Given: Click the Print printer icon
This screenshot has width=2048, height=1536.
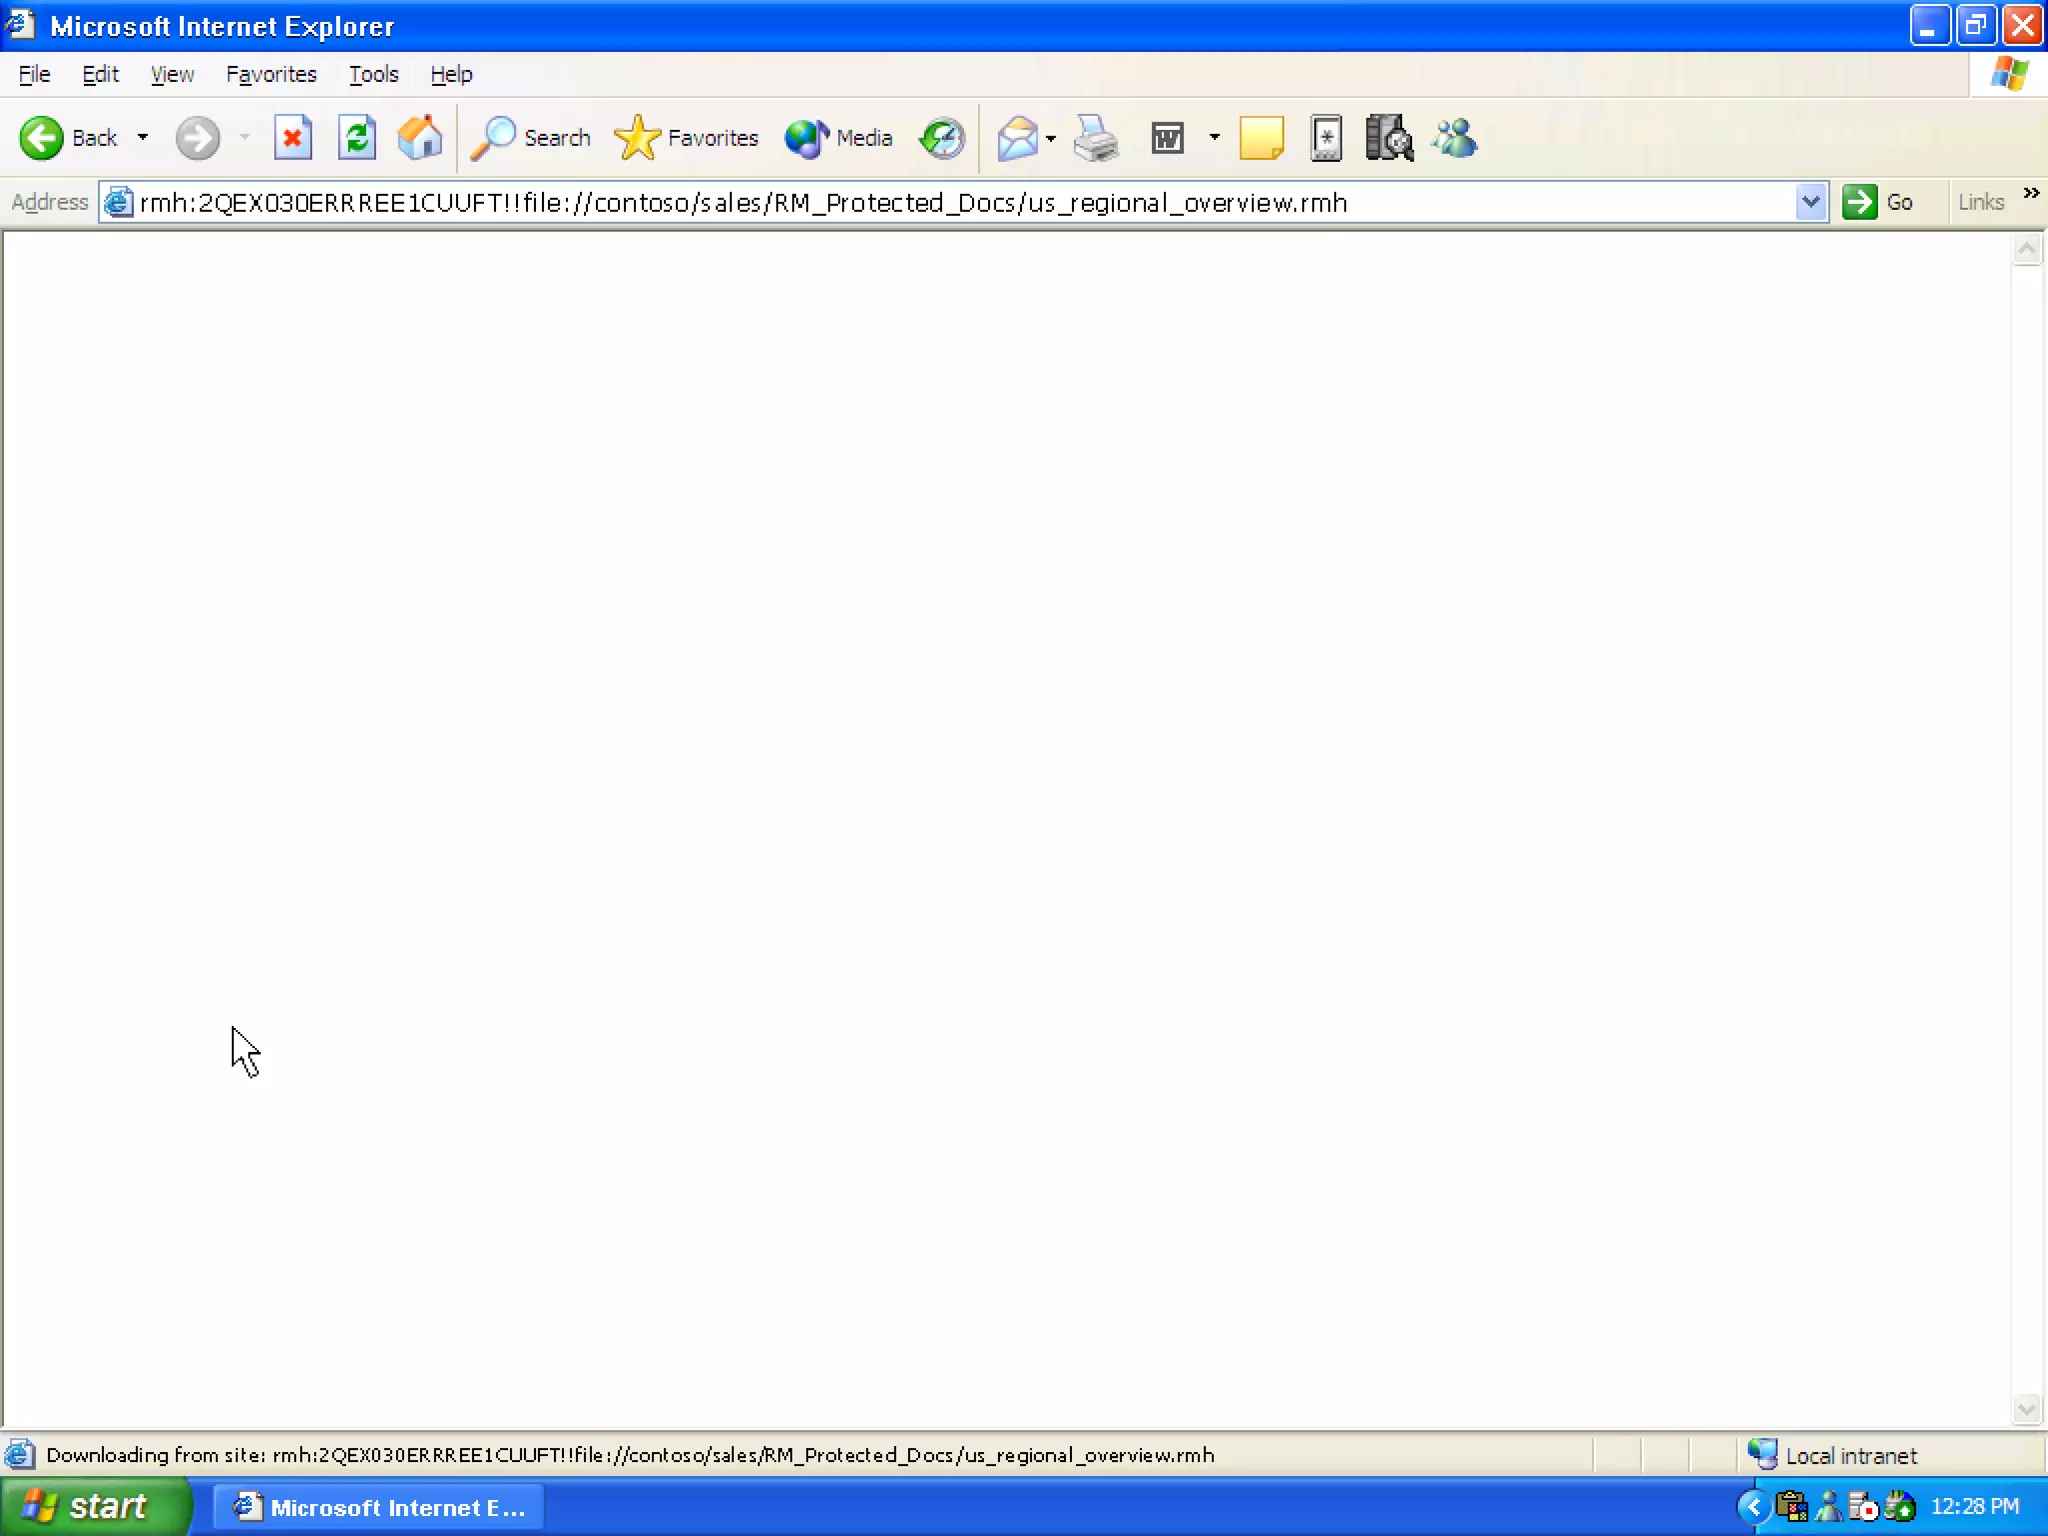Looking at the screenshot, I should pos(1095,138).
